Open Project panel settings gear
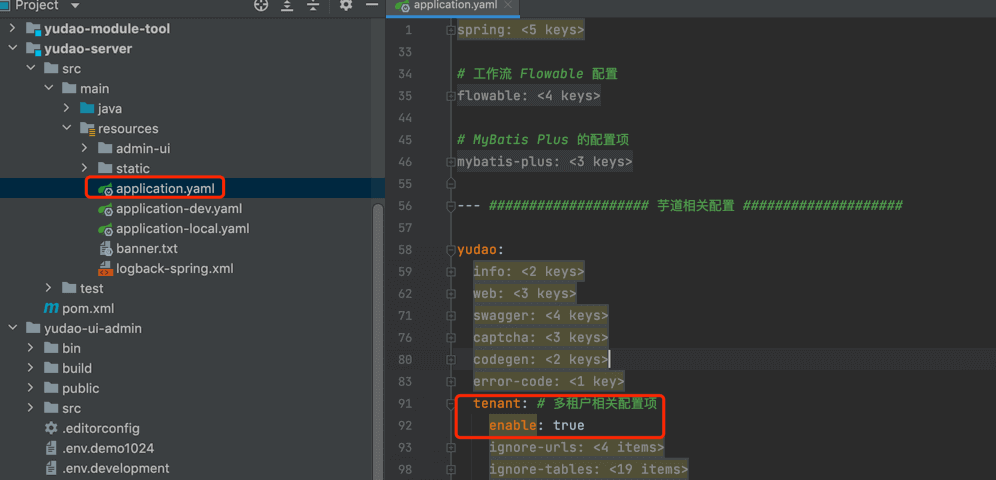 (346, 5)
